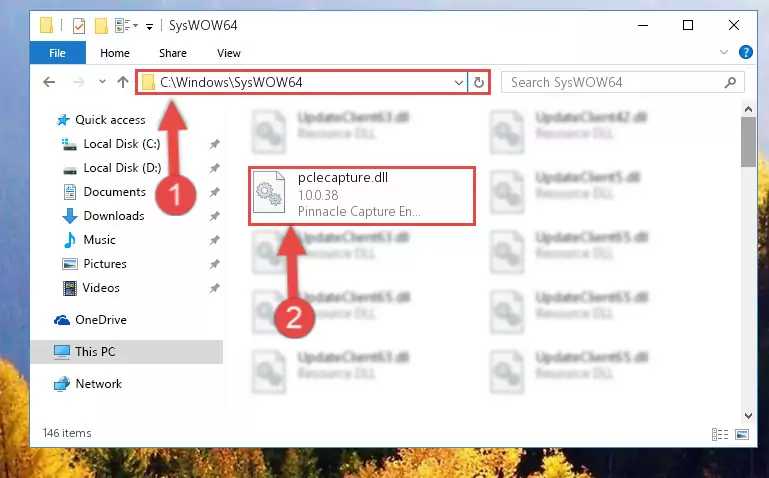Click the Back navigation arrow

(x=49, y=82)
